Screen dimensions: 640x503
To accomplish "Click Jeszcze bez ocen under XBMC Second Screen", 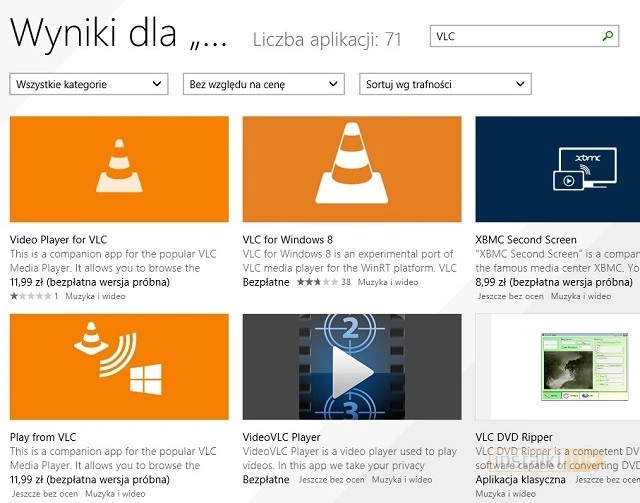I will click(511, 296).
